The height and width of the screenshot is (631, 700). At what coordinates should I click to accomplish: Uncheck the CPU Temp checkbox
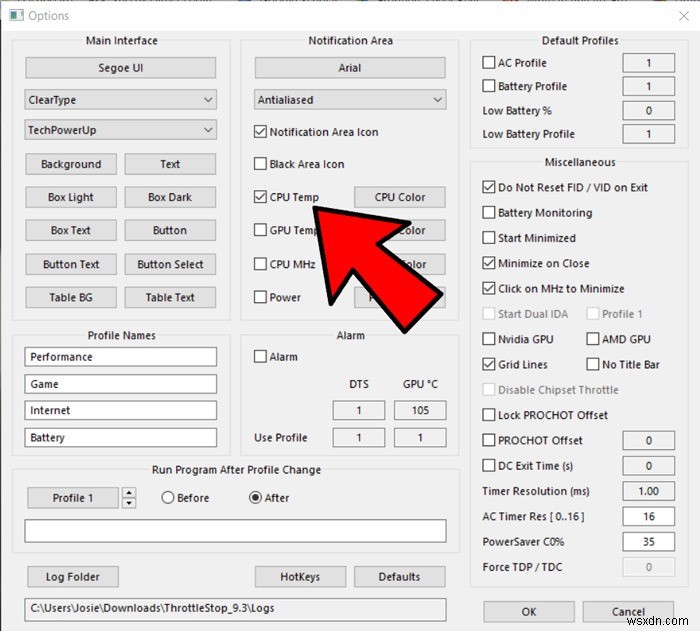click(260, 197)
